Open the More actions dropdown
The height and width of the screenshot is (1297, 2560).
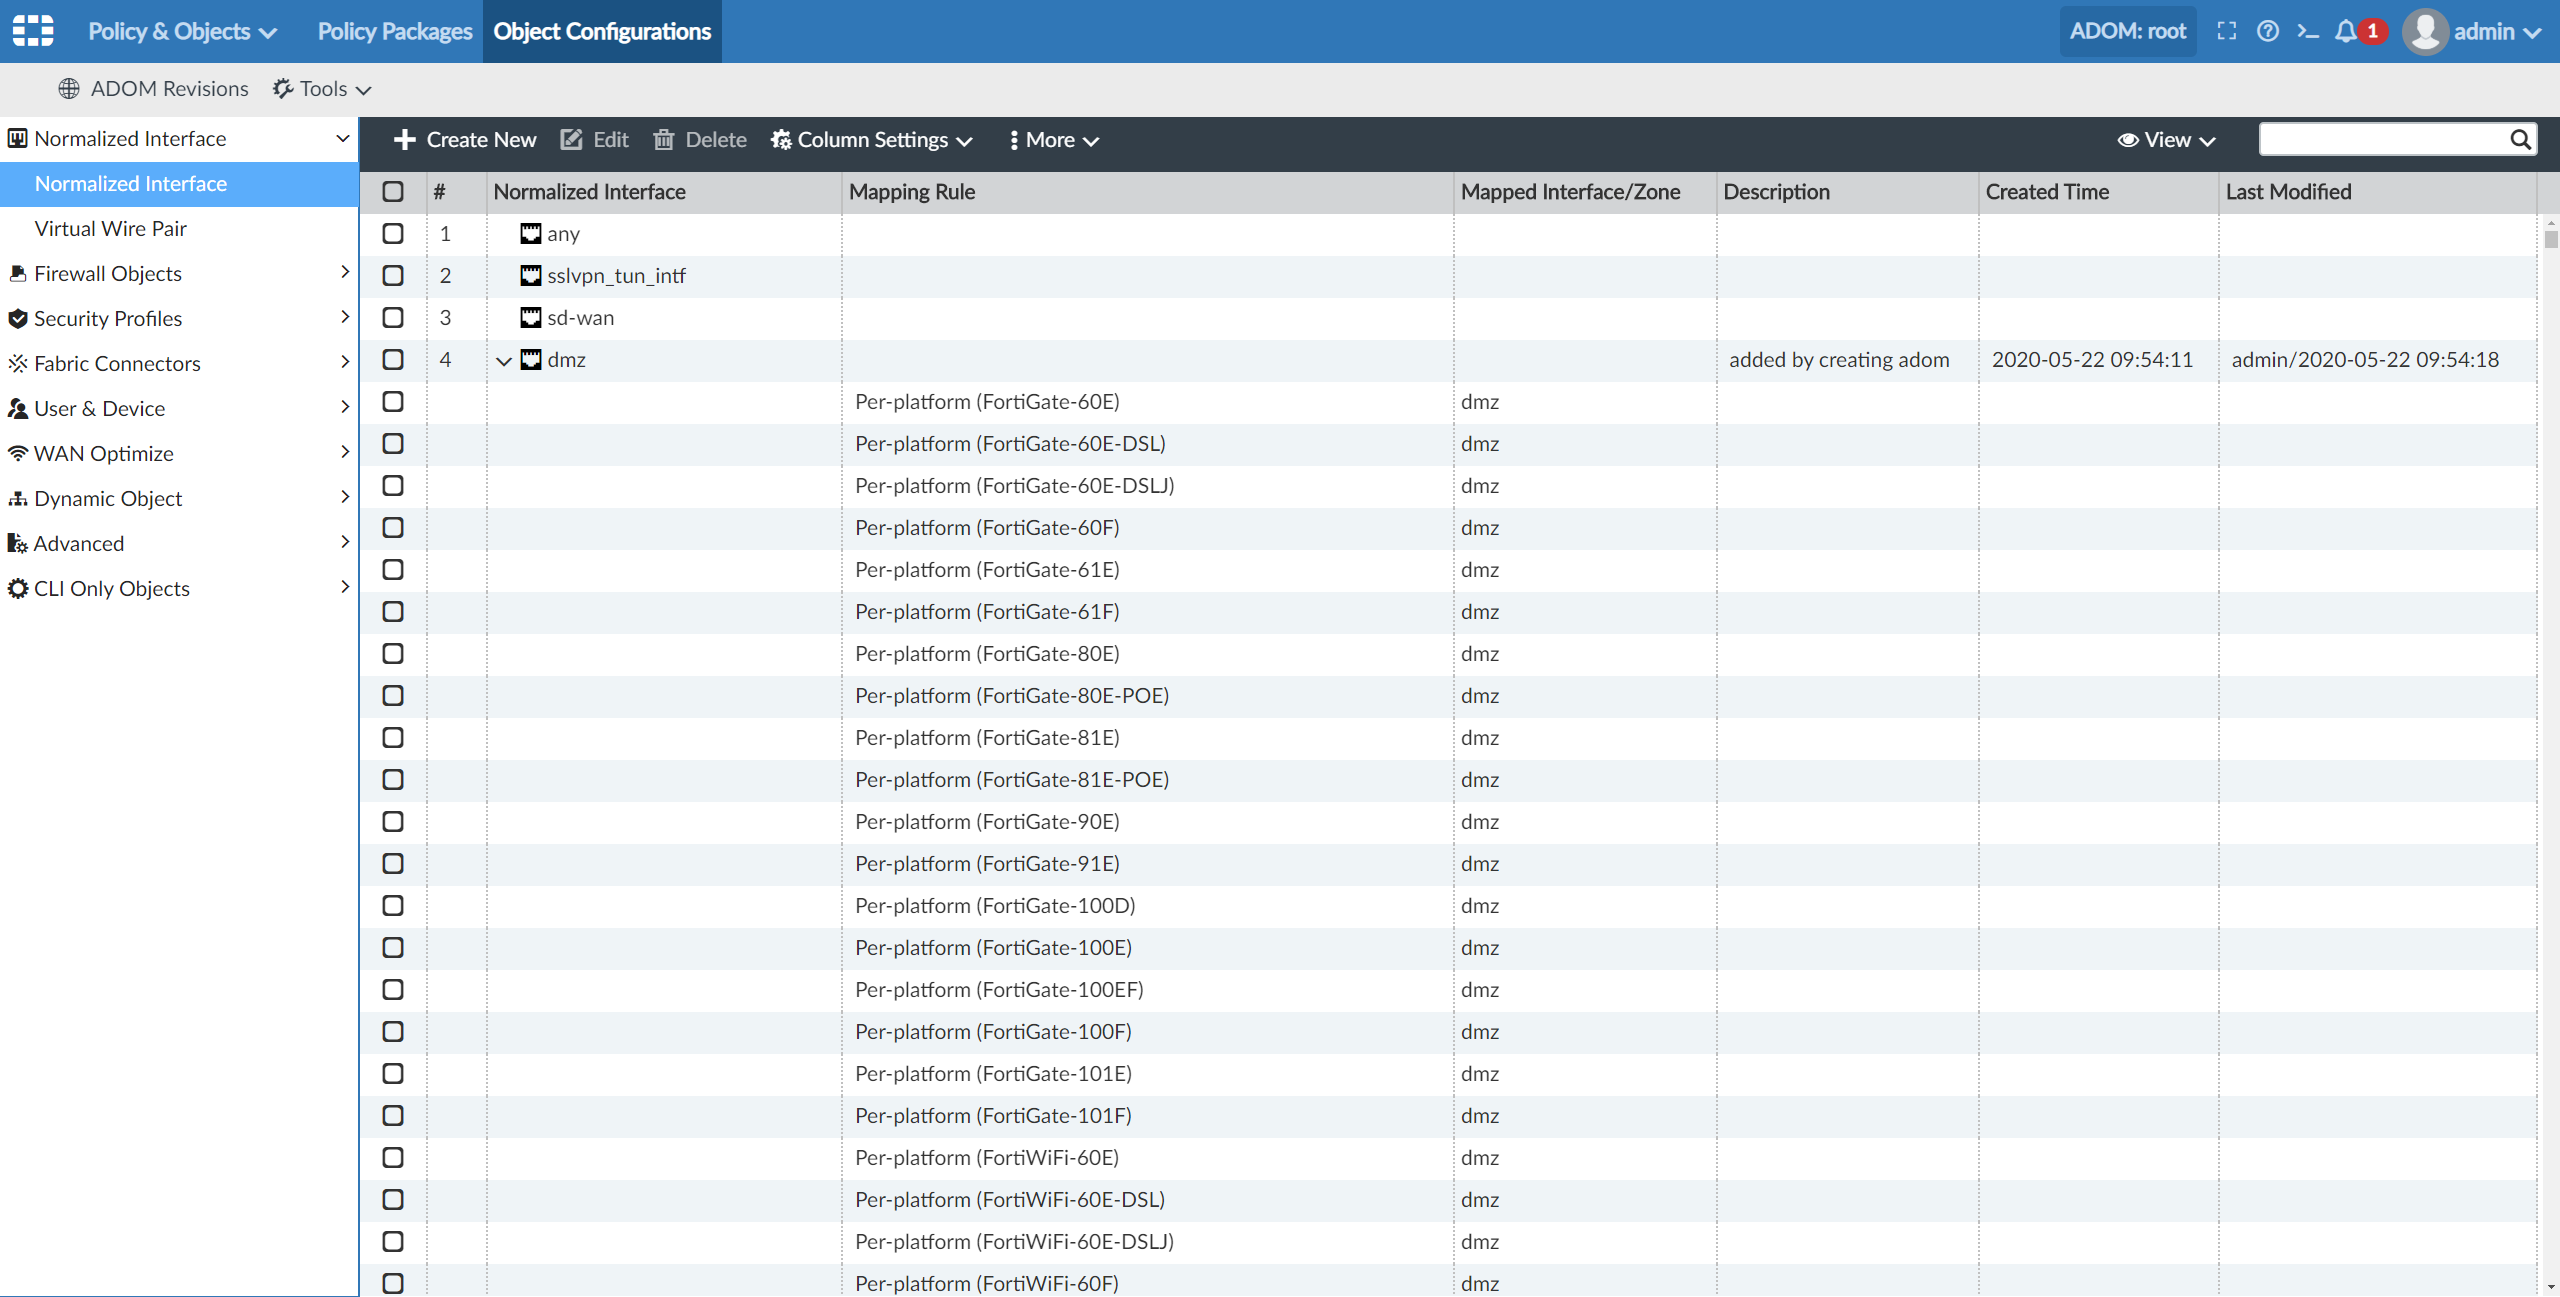pyautogui.click(x=1054, y=140)
